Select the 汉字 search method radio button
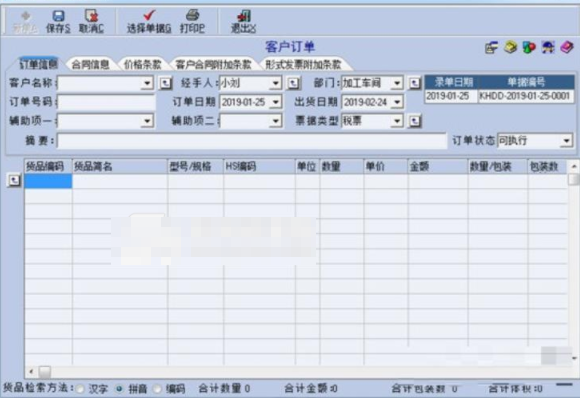The width and height of the screenshot is (580, 398). [x=80, y=389]
